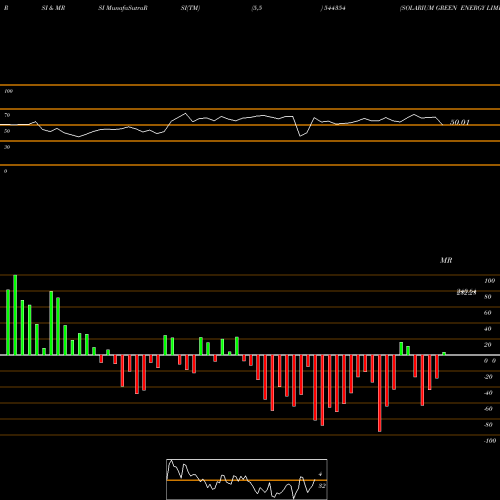Click the 'SI & MR' header text
500x500 pixels.
pyautogui.click(x=53, y=8)
